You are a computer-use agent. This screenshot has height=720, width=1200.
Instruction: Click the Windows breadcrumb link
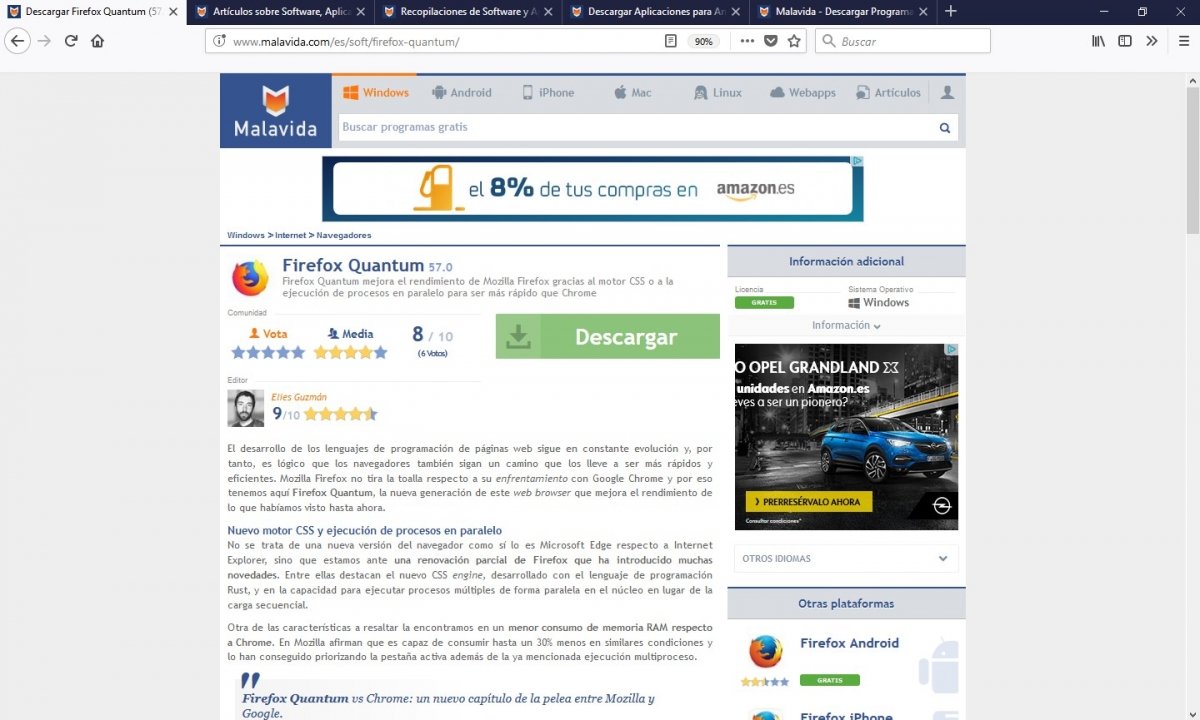pos(246,235)
